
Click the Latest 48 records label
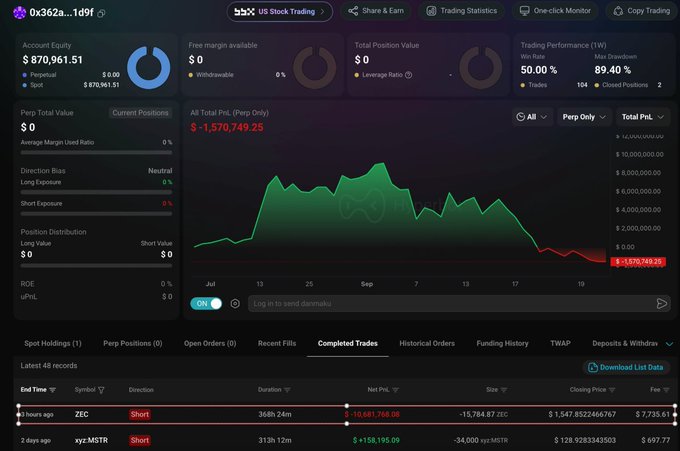49,366
